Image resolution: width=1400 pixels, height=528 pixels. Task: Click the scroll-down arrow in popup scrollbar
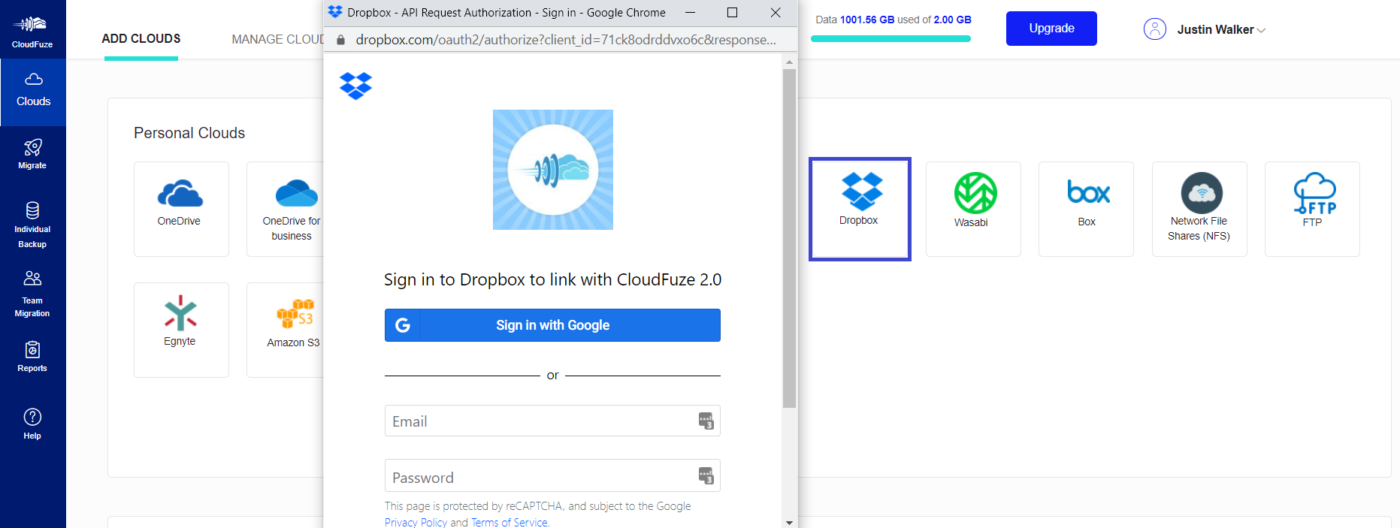(789, 521)
